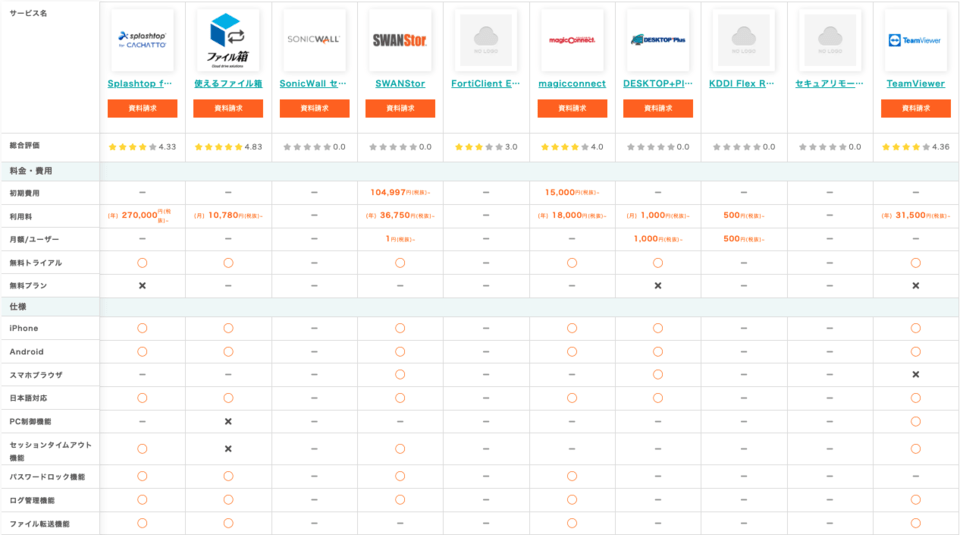Click the Splashtop for CACHATTO logo
The height and width of the screenshot is (535, 960).
tap(142, 40)
